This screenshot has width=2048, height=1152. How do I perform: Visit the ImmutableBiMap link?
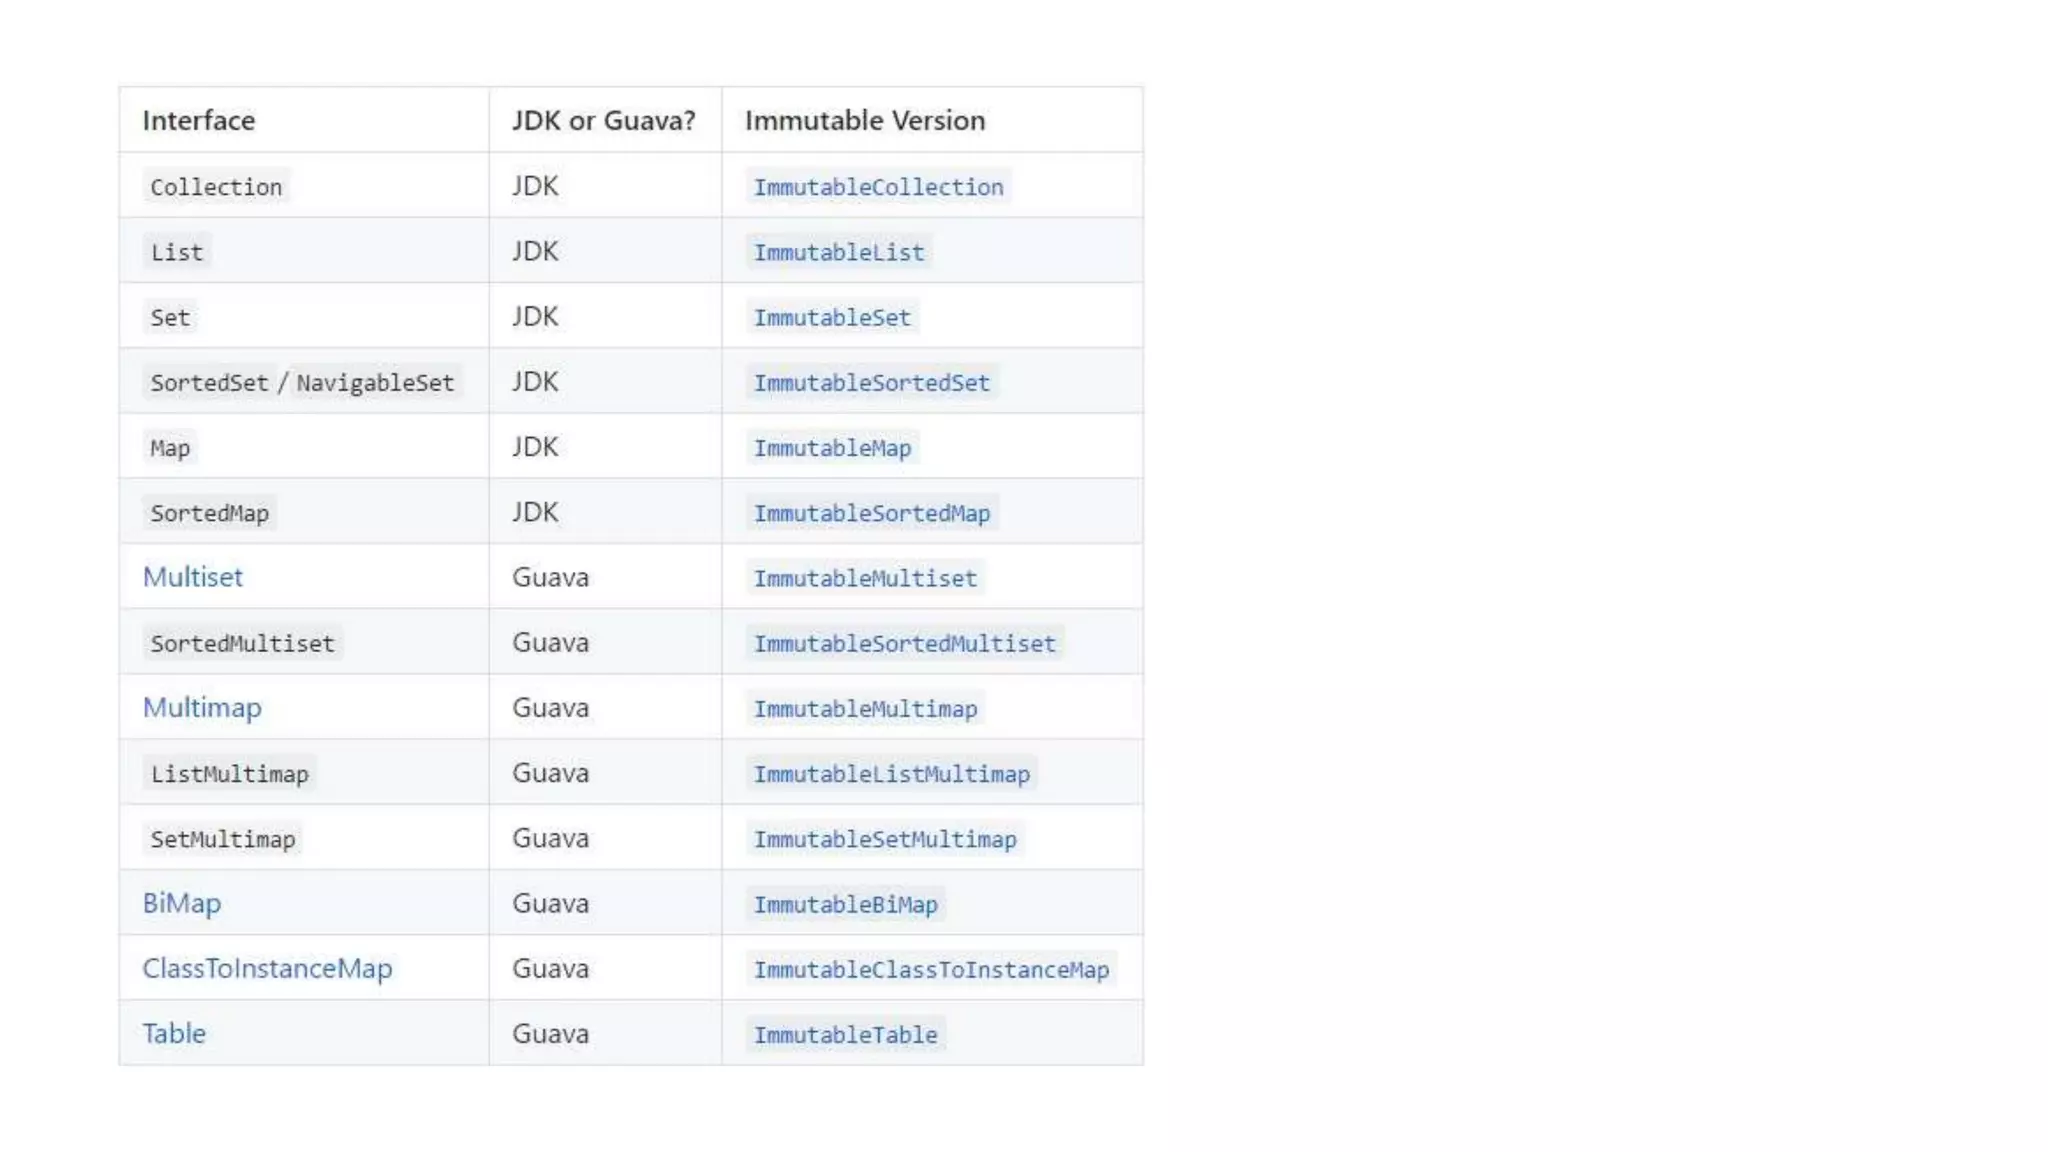tap(845, 904)
